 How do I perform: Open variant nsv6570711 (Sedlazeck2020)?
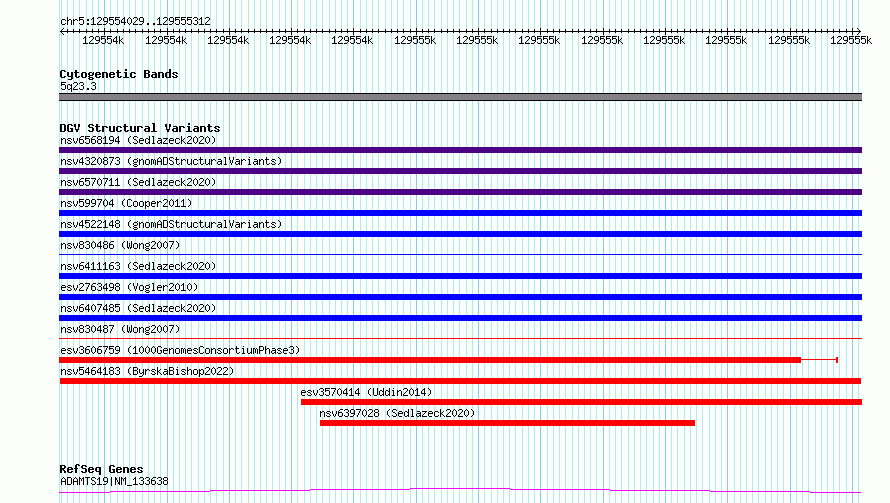[x=460, y=192]
